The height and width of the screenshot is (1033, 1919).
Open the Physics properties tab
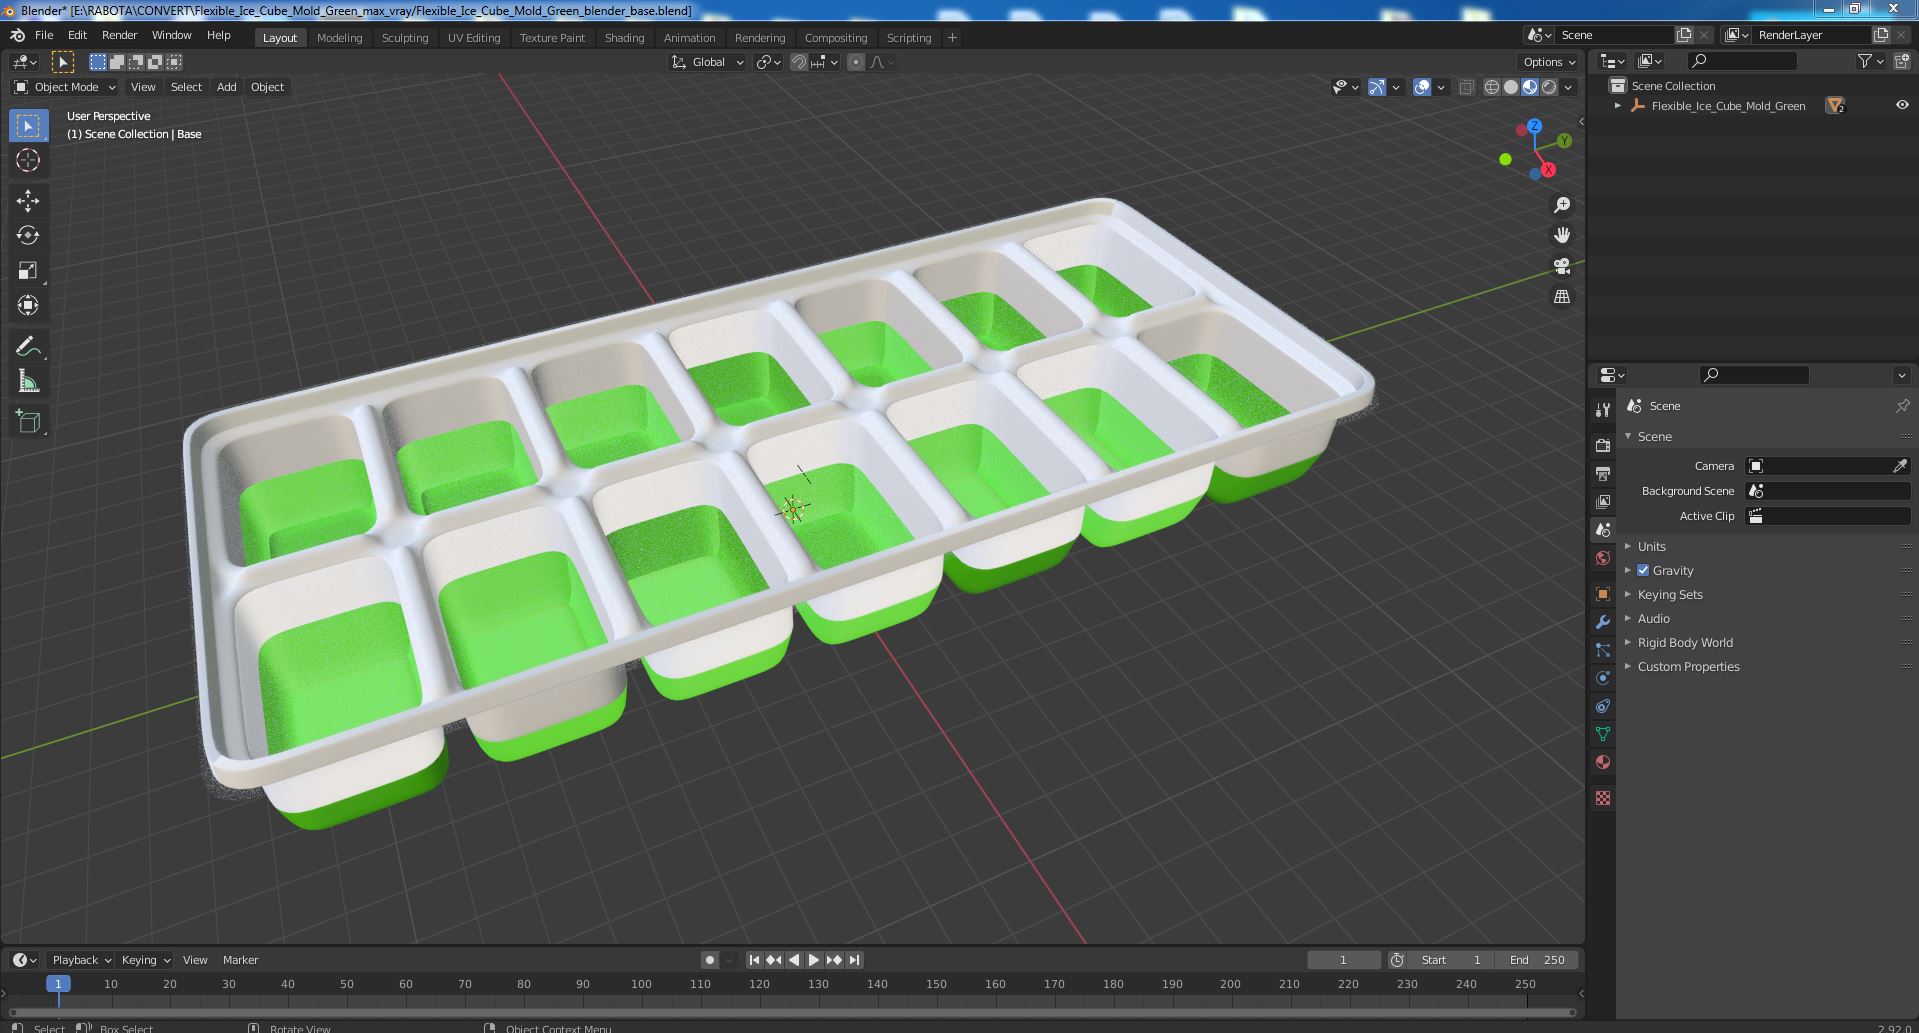point(1603,678)
